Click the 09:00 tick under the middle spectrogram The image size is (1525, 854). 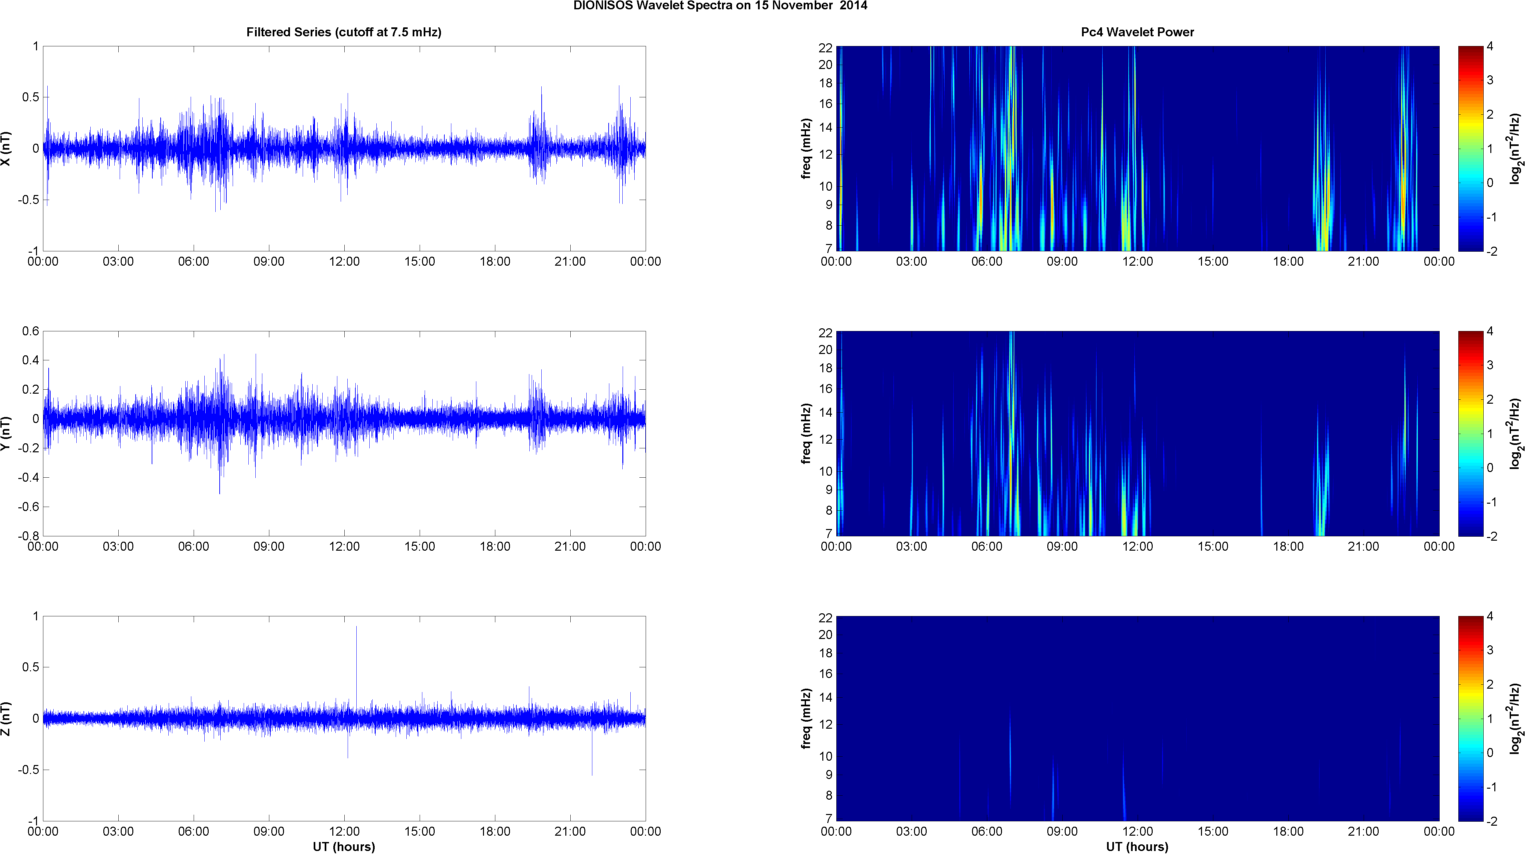click(x=1062, y=547)
